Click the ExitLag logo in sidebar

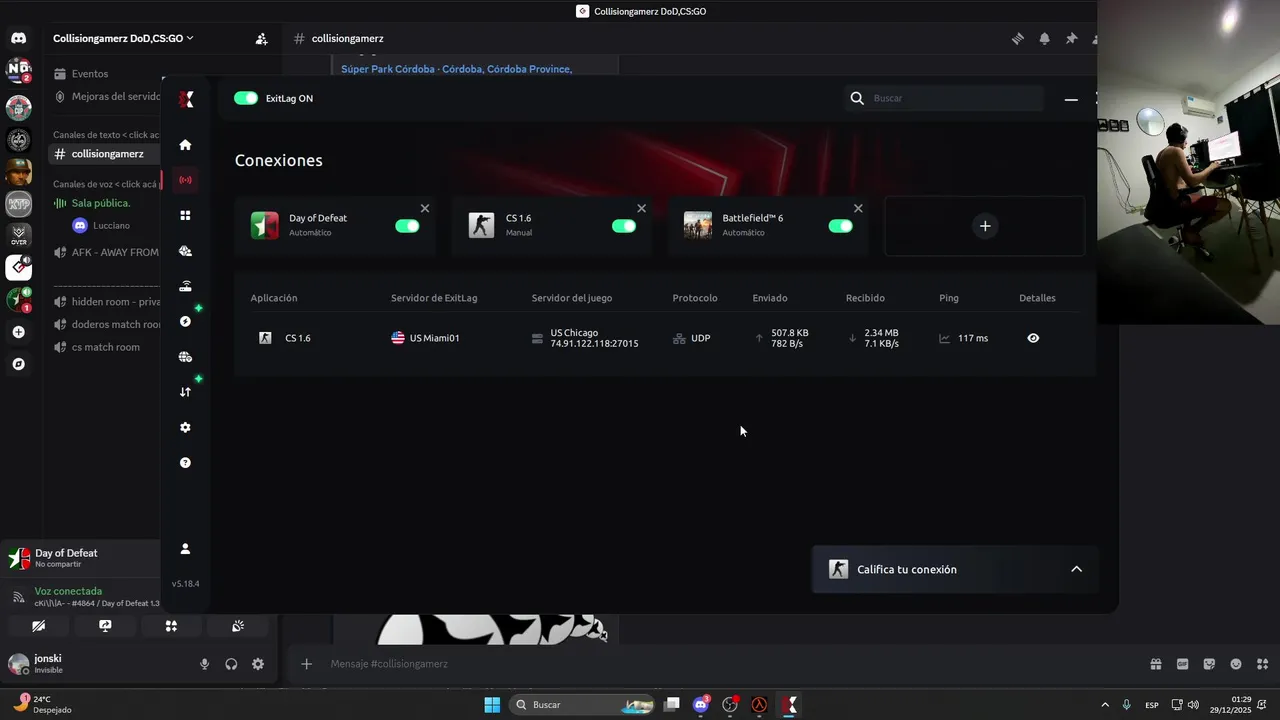[x=186, y=99]
